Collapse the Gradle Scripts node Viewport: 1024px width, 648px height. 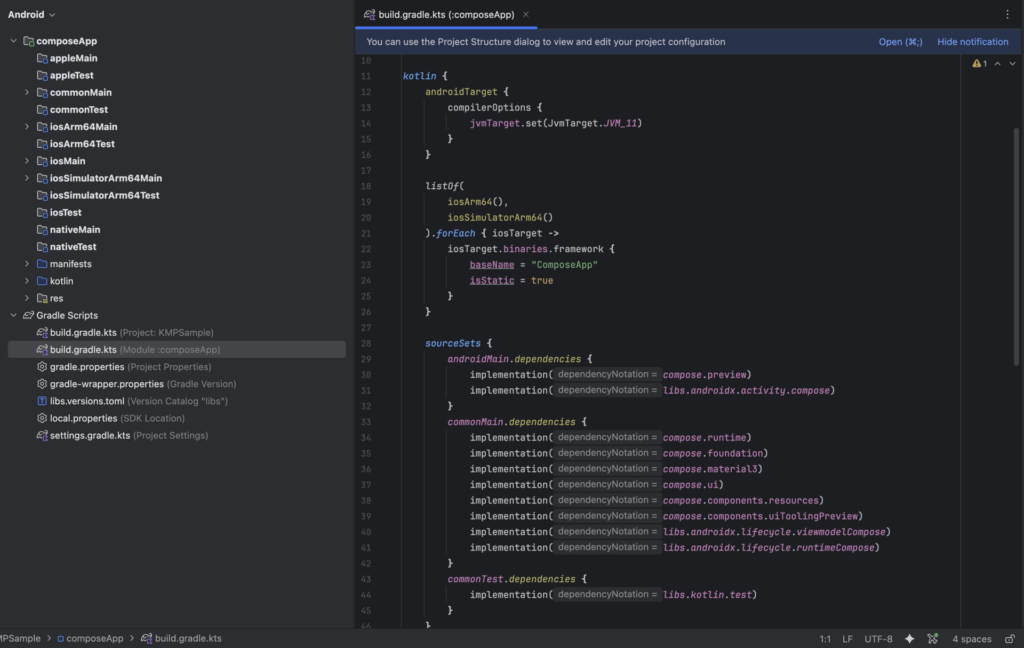click(x=14, y=315)
